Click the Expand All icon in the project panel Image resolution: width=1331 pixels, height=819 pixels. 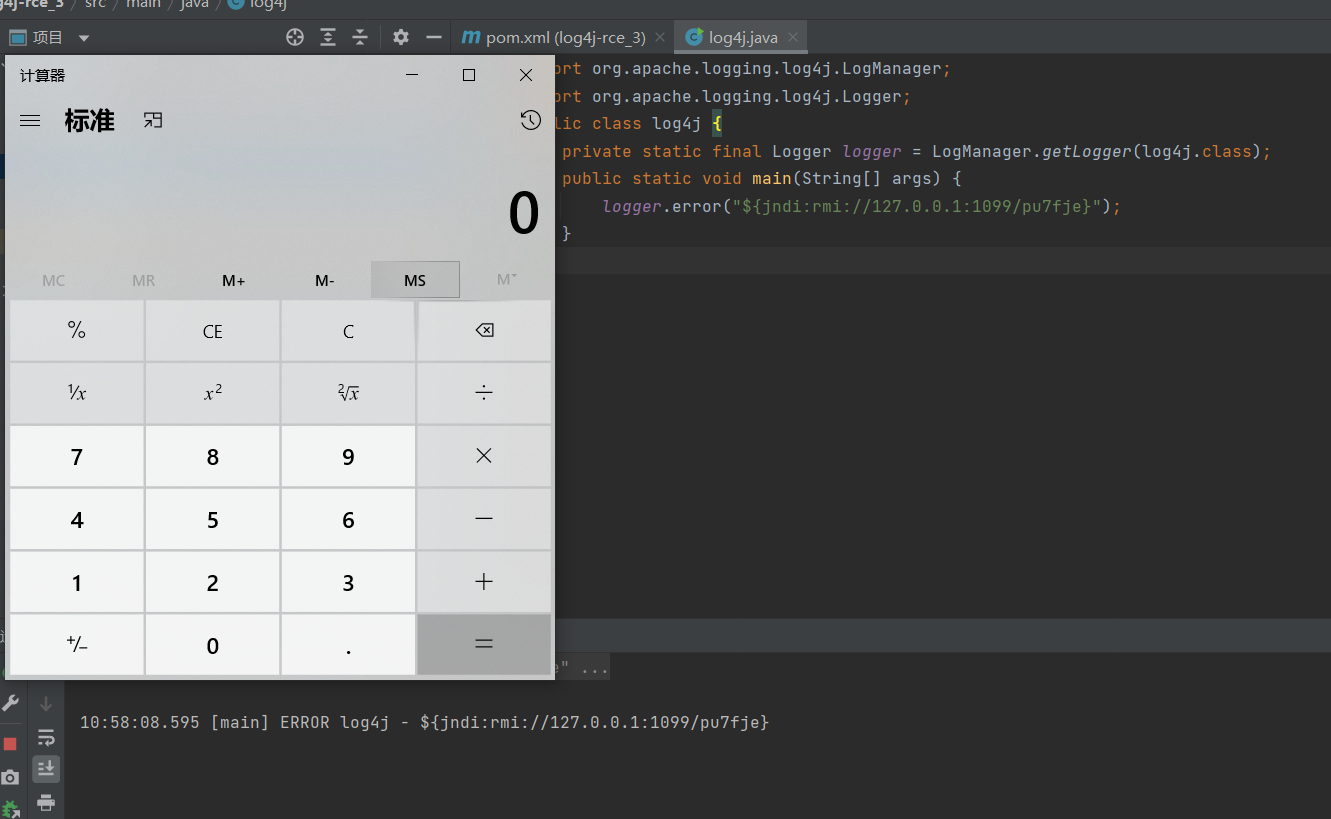[328, 38]
